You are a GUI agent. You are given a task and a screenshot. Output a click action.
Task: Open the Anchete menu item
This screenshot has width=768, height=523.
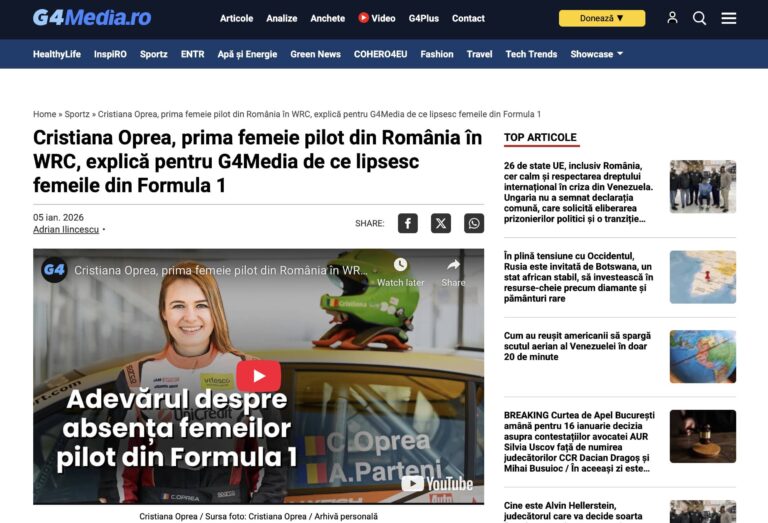point(328,18)
